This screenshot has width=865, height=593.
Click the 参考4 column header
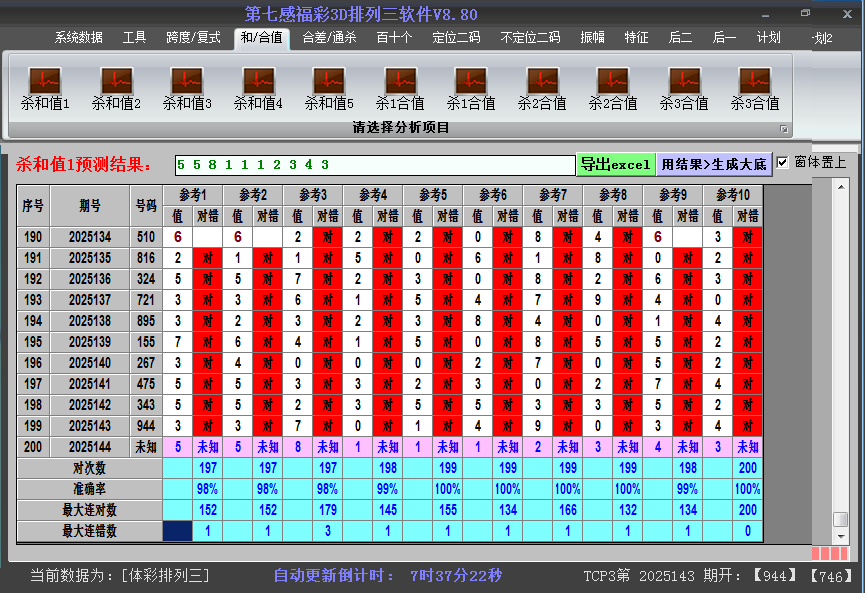pyautogui.click(x=373, y=195)
